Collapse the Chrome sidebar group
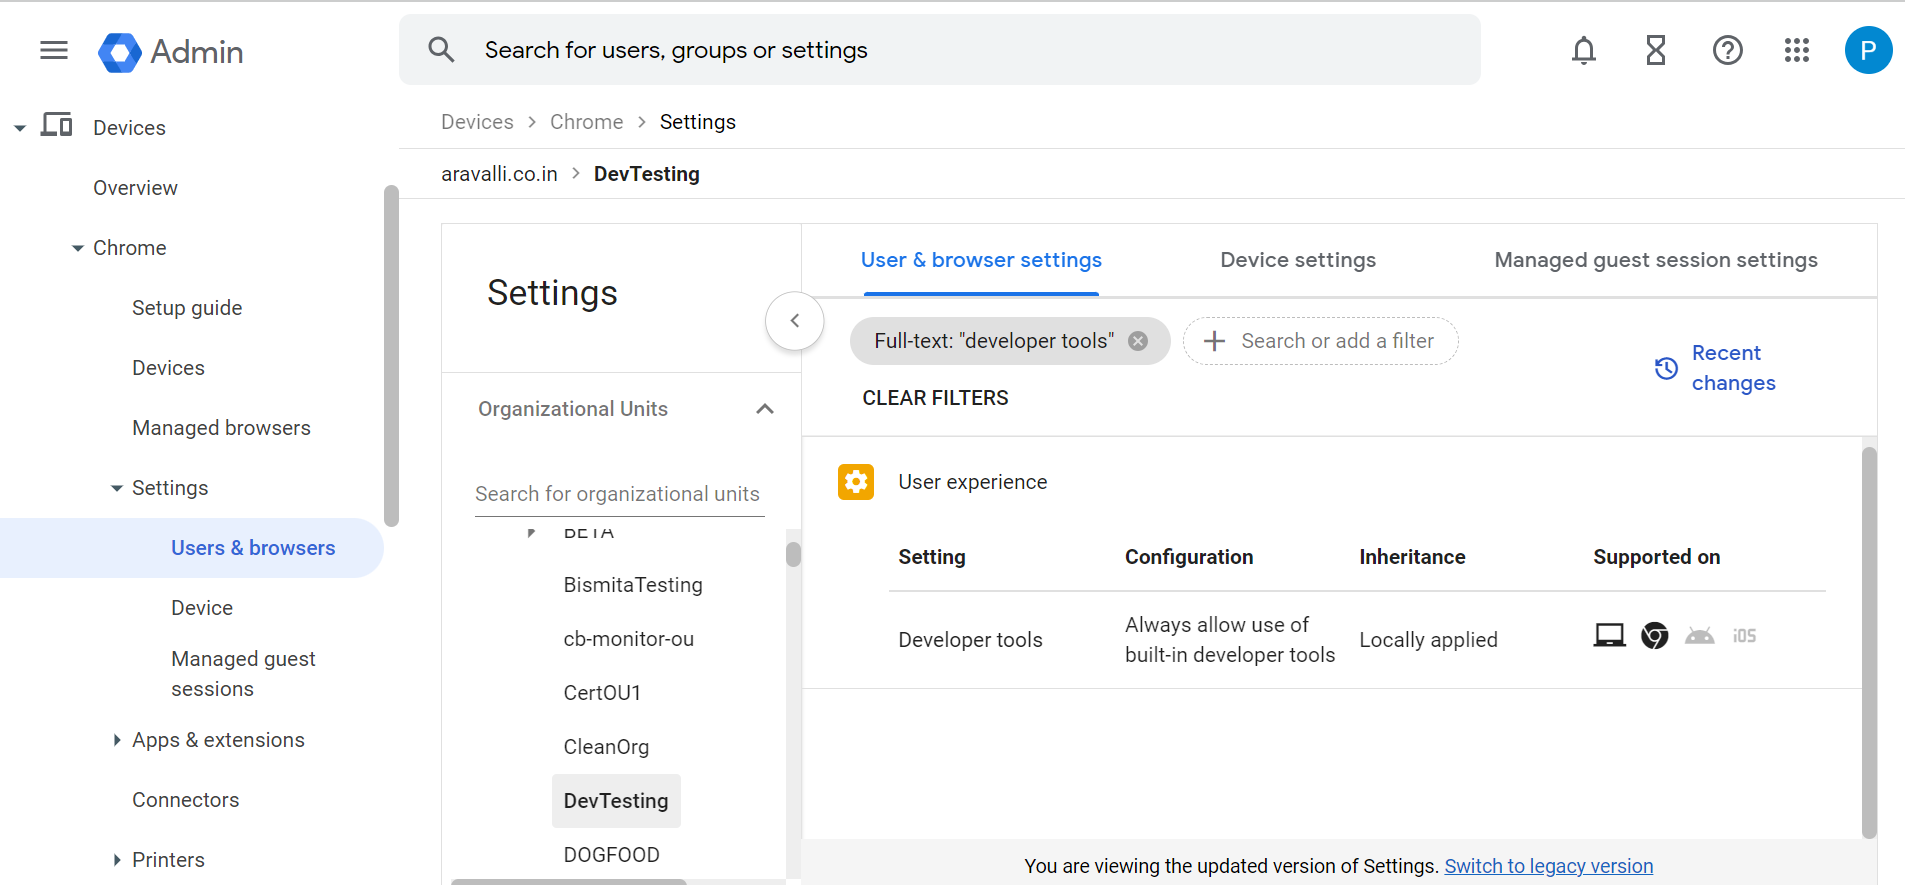Image resolution: width=1905 pixels, height=885 pixels. click(78, 248)
